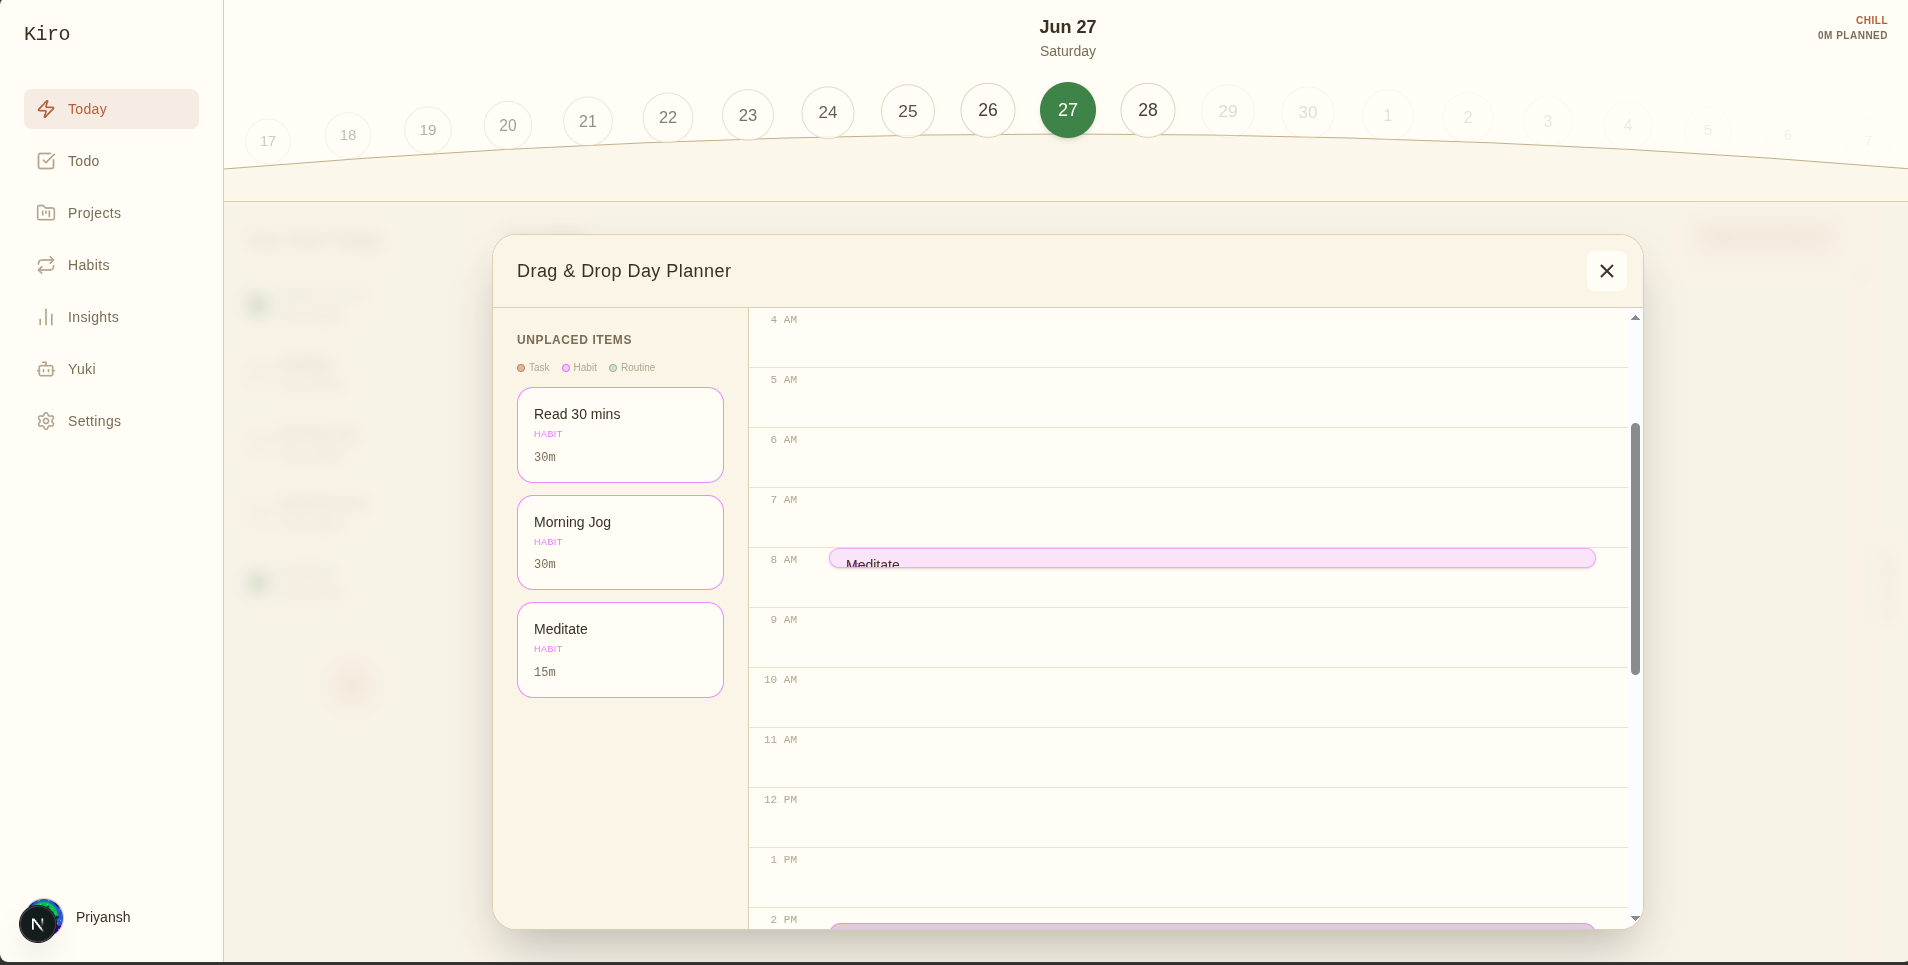Select date 26 in the date strip
1908x965 pixels.
click(988, 110)
